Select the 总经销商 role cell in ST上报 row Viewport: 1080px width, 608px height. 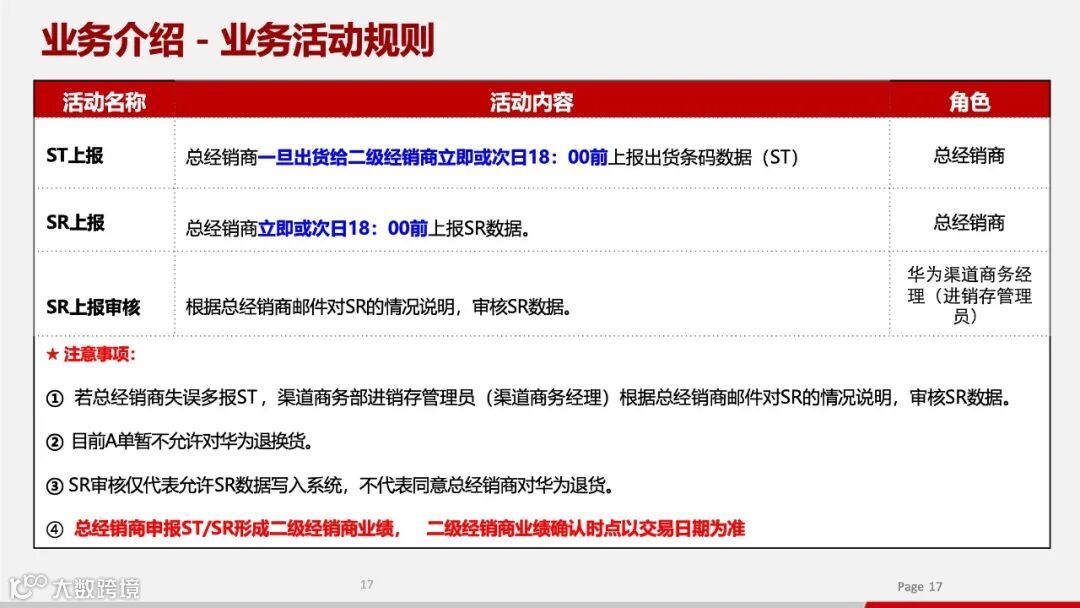point(969,156)
